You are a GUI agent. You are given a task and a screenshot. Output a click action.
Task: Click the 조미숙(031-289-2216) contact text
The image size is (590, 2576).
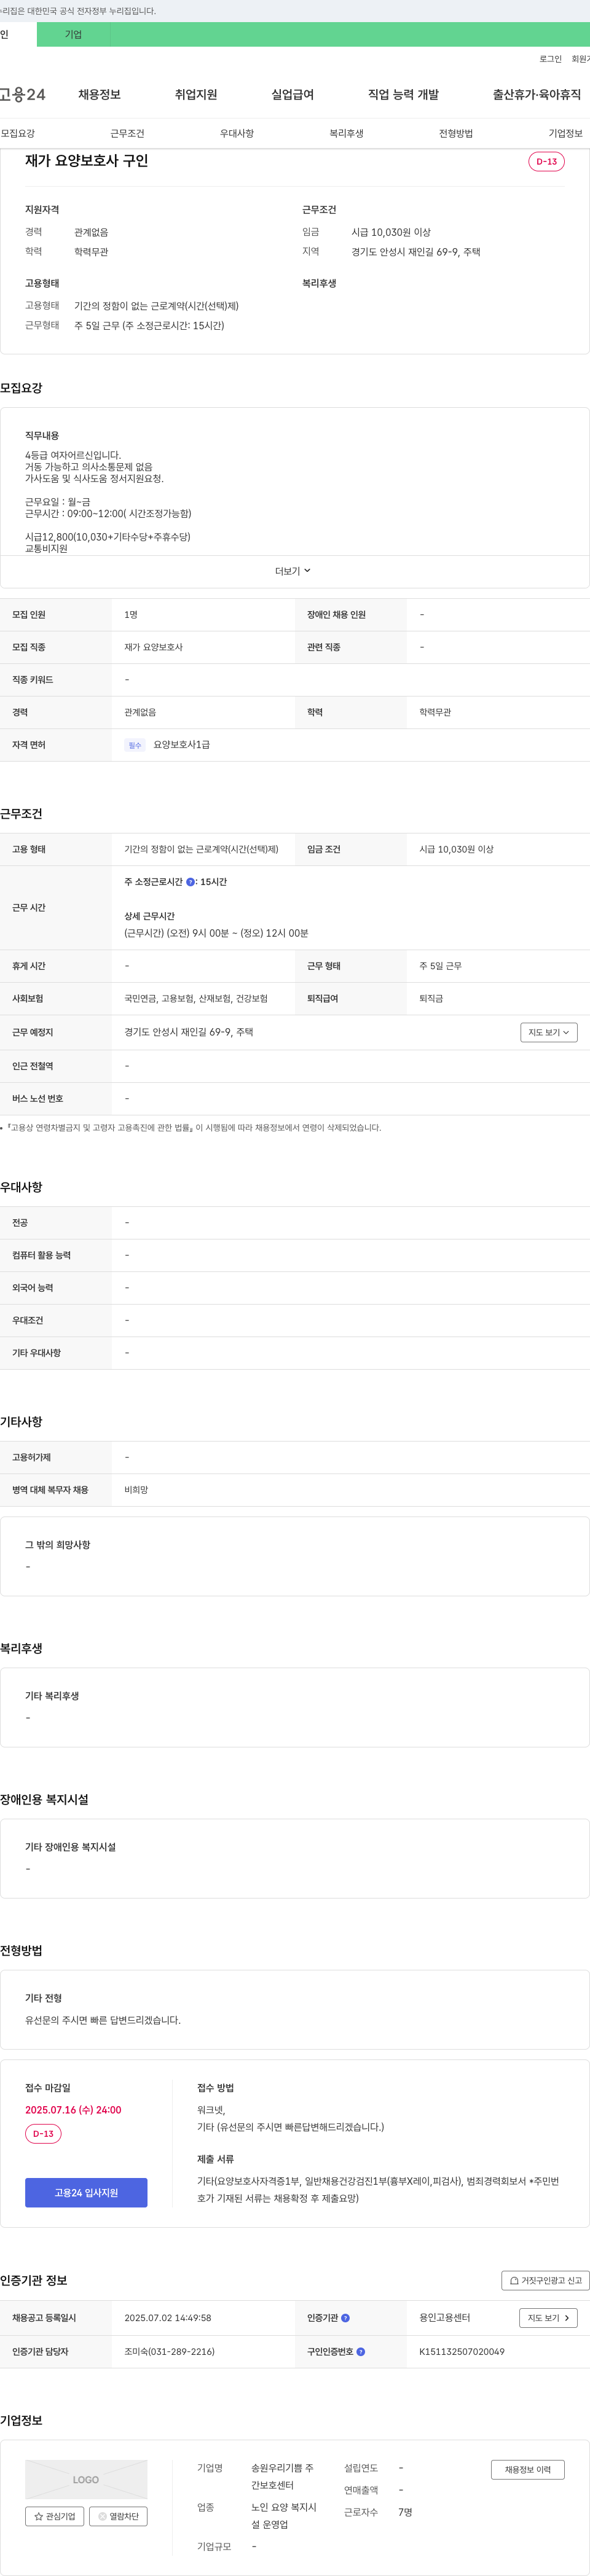[169, 2352]
